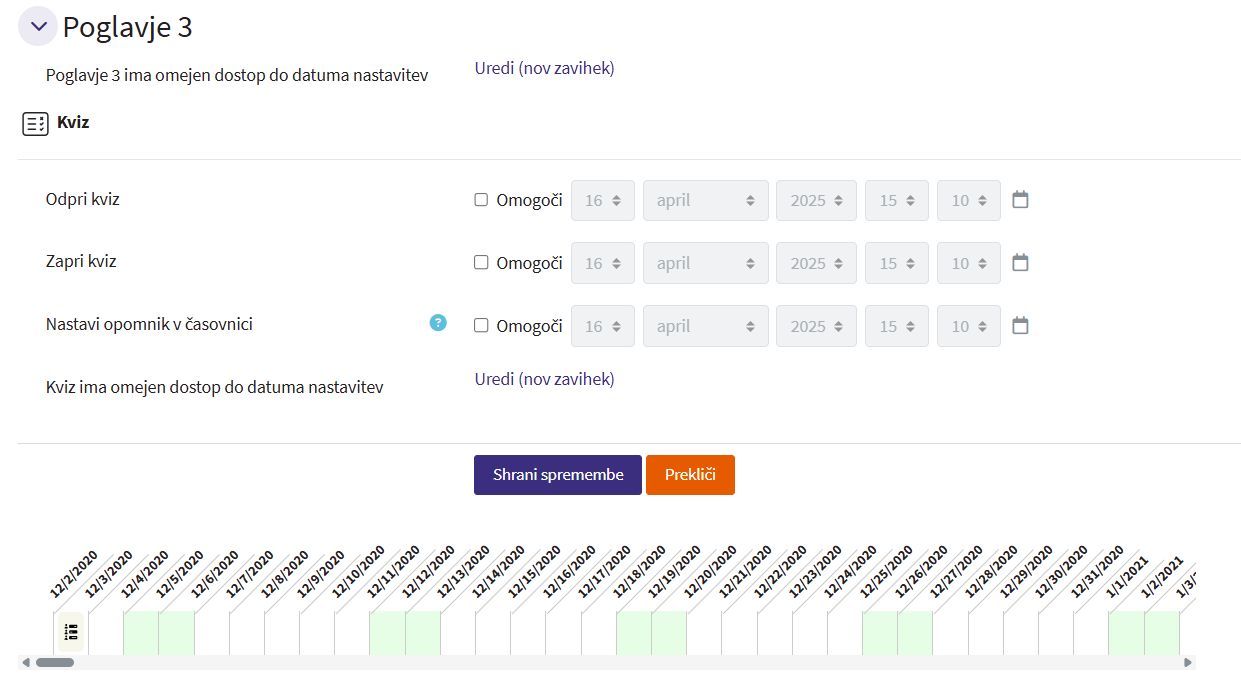Enable the Odpri kviz Omogoči checkbox

pos(481,200)
